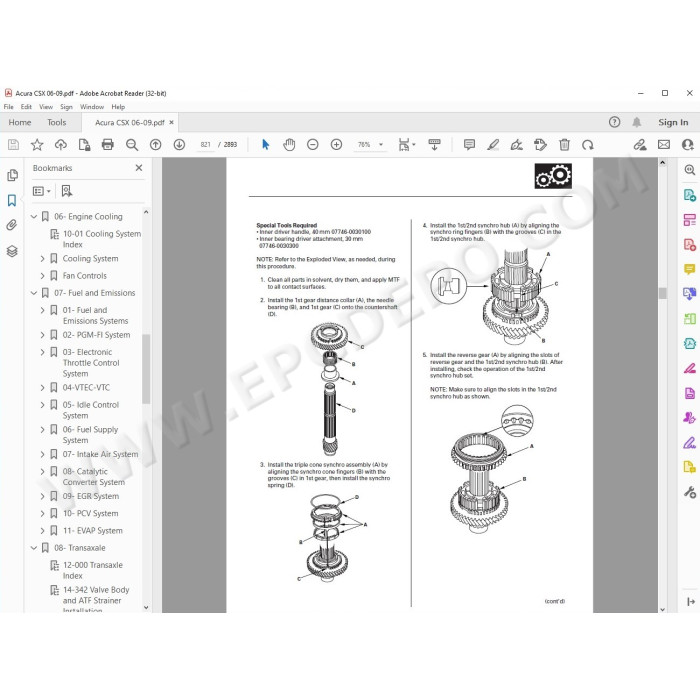Expand the Cooling System bookmark

tap(42, 258)
